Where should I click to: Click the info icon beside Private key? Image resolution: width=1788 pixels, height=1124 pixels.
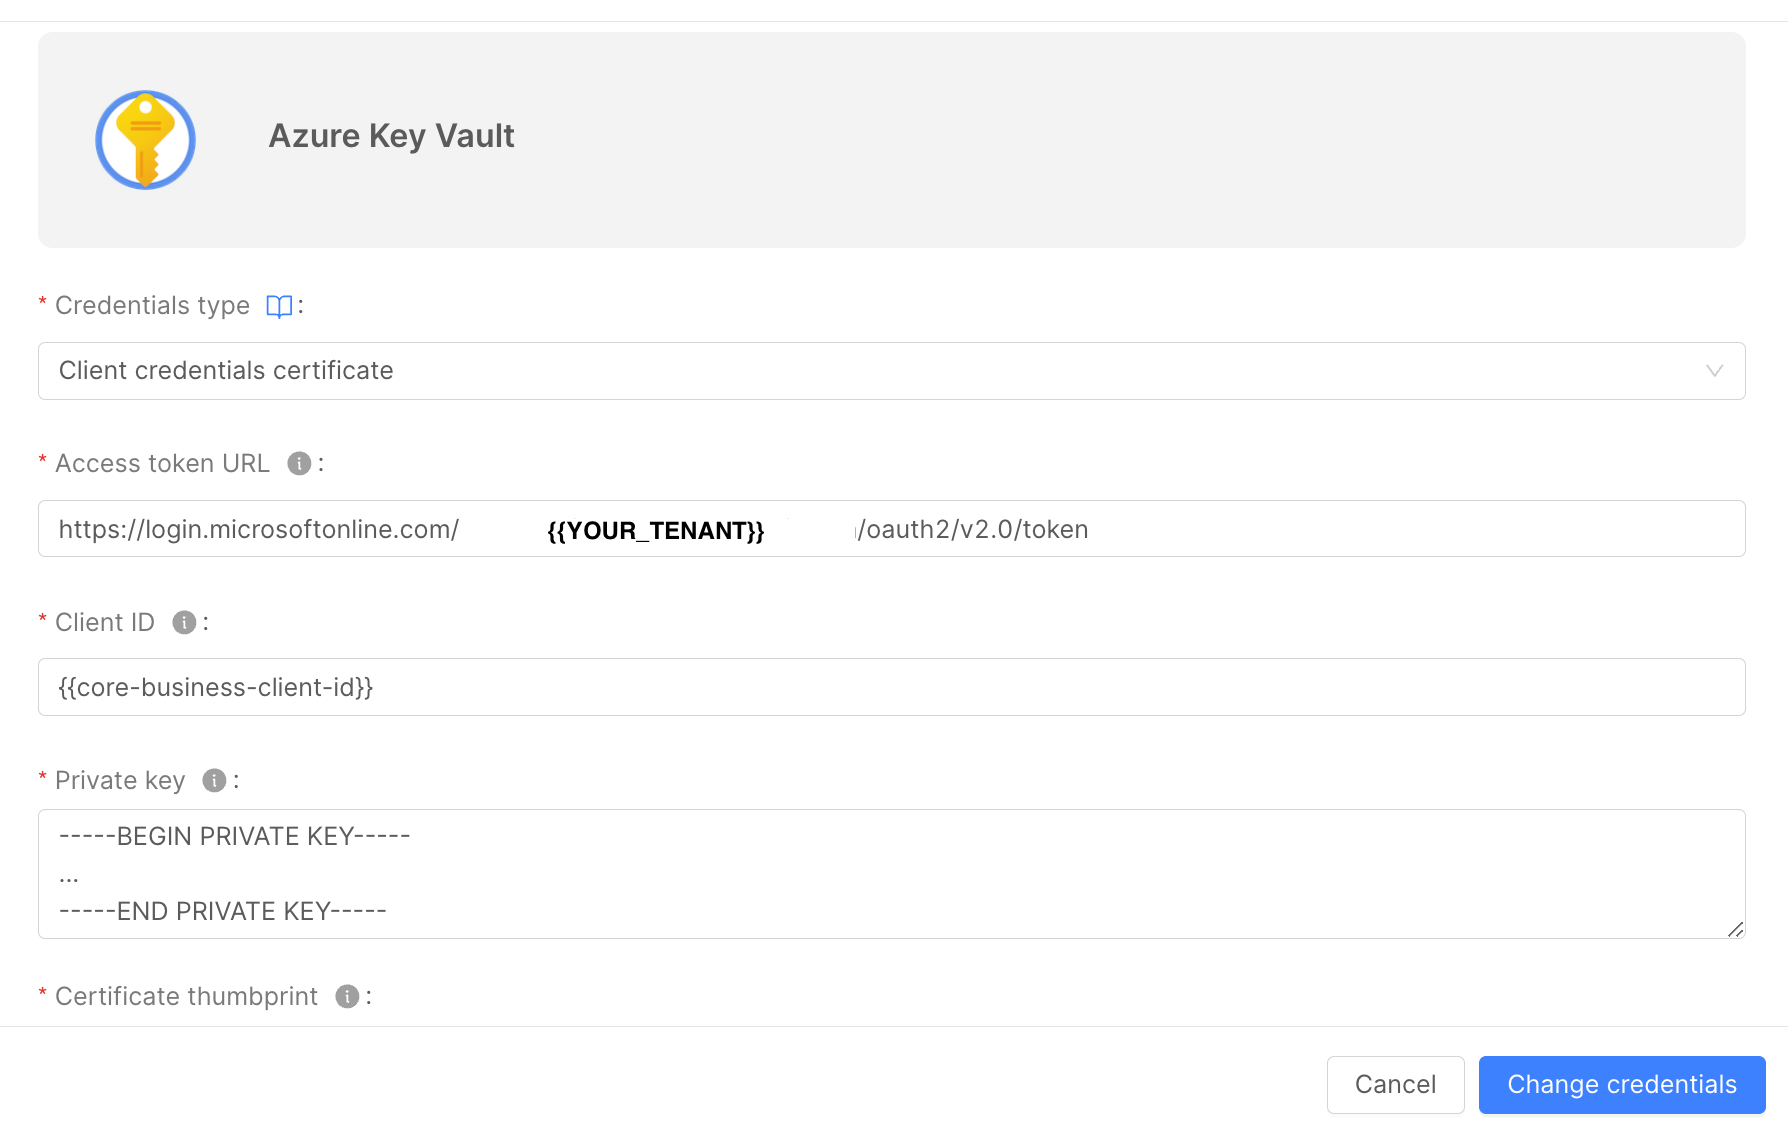click(x=213, y=781)
